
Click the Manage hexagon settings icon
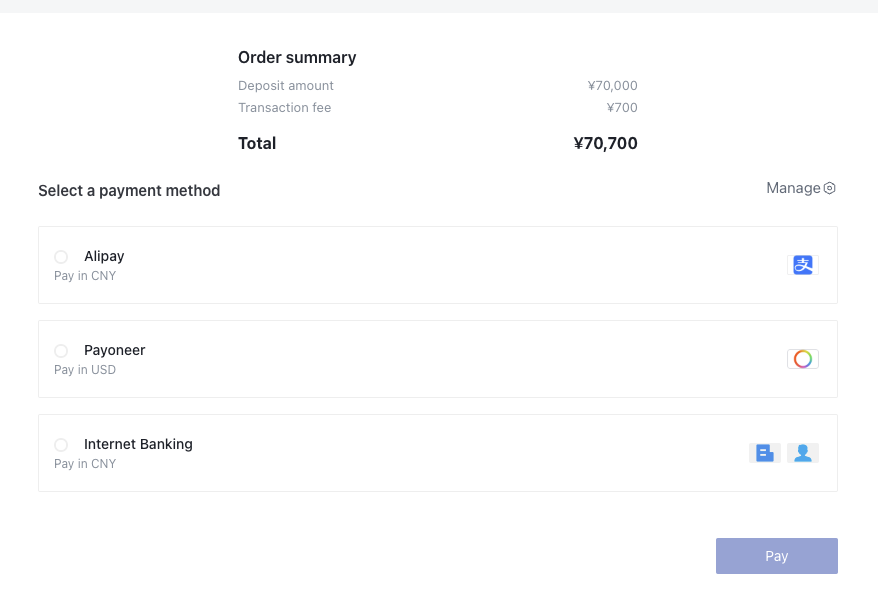pos(829,188)
